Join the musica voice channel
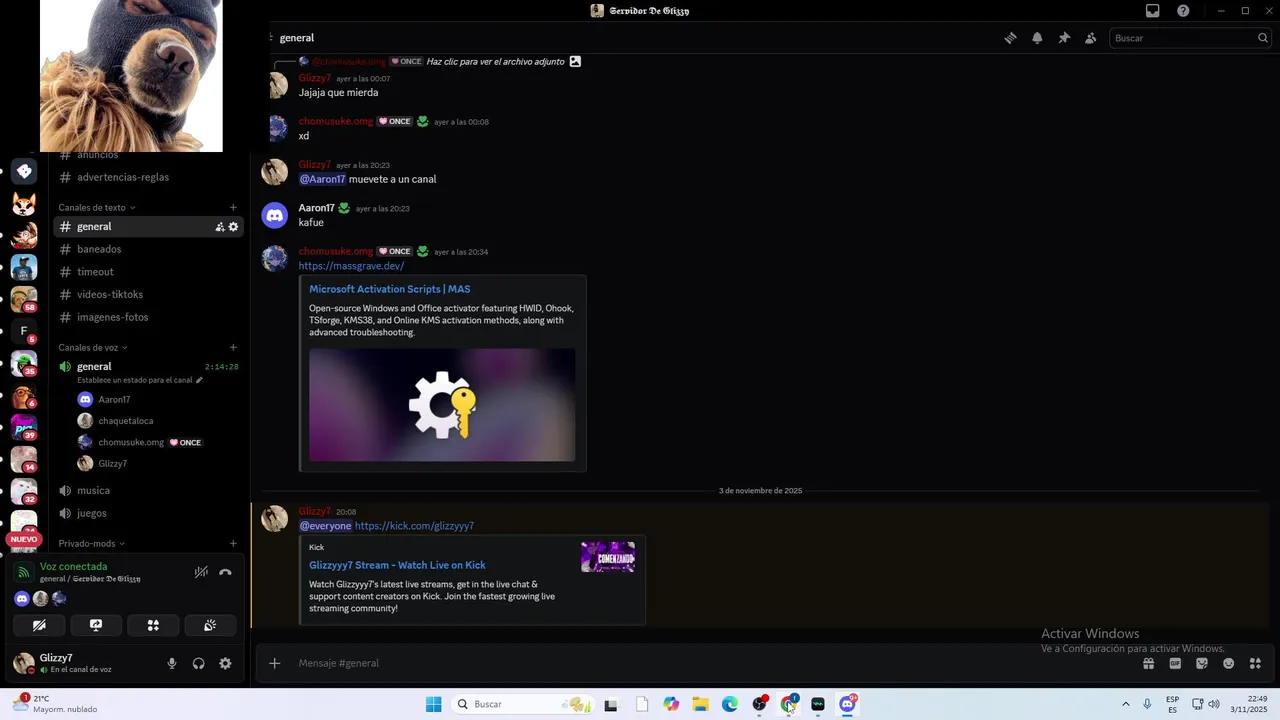 click(148, 491)
